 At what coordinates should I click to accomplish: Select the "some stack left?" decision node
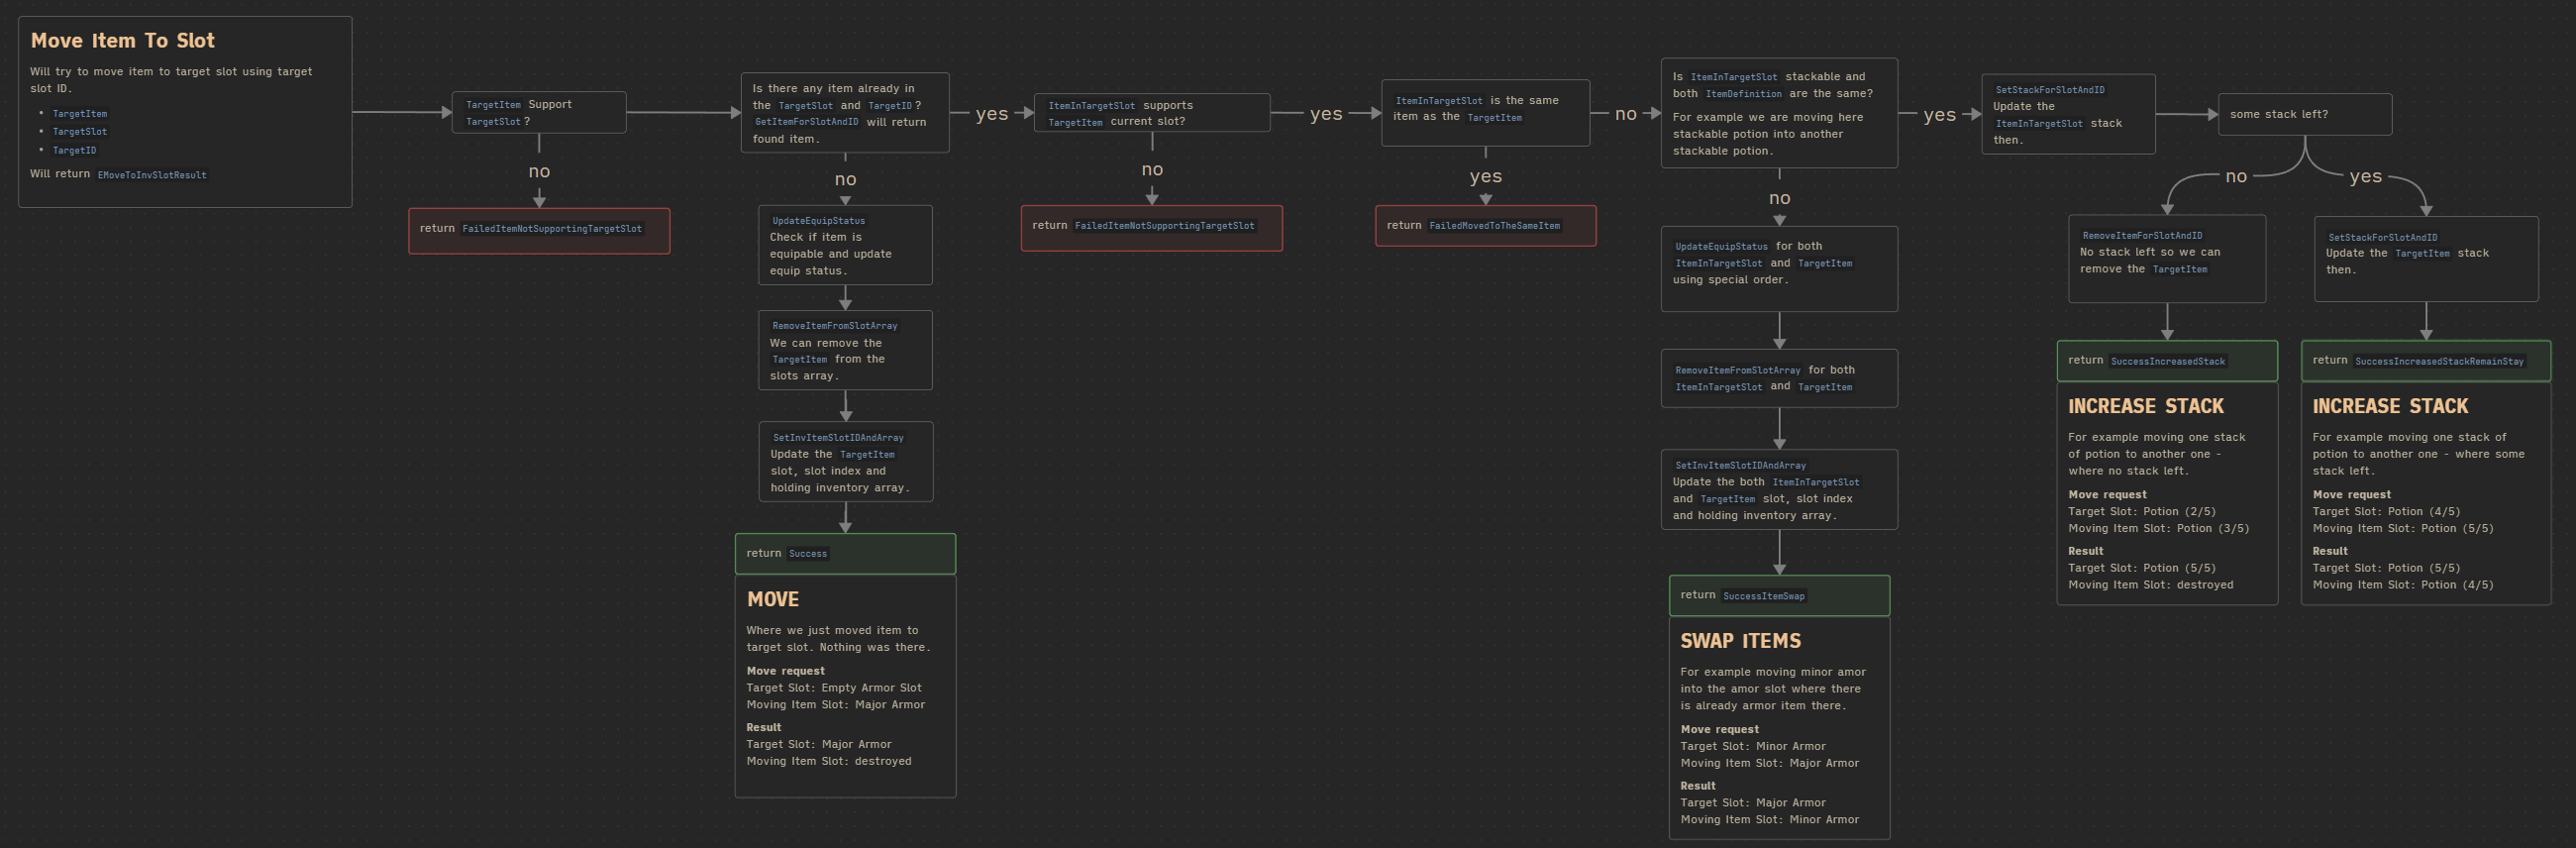pyautogui.click(x=2304, y=114)
